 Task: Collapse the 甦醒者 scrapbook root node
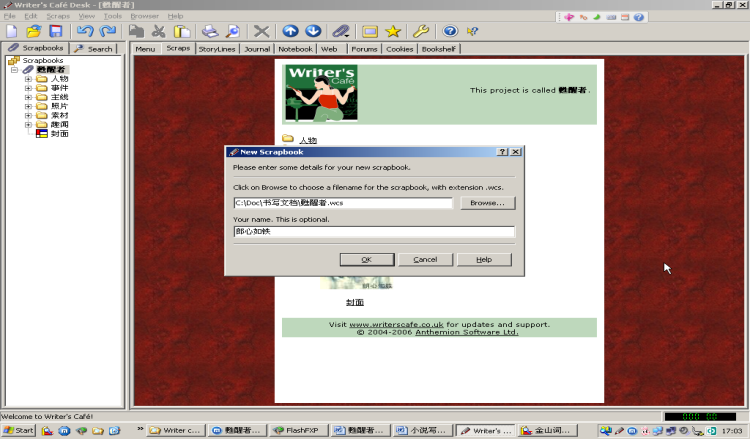point(14,70)
